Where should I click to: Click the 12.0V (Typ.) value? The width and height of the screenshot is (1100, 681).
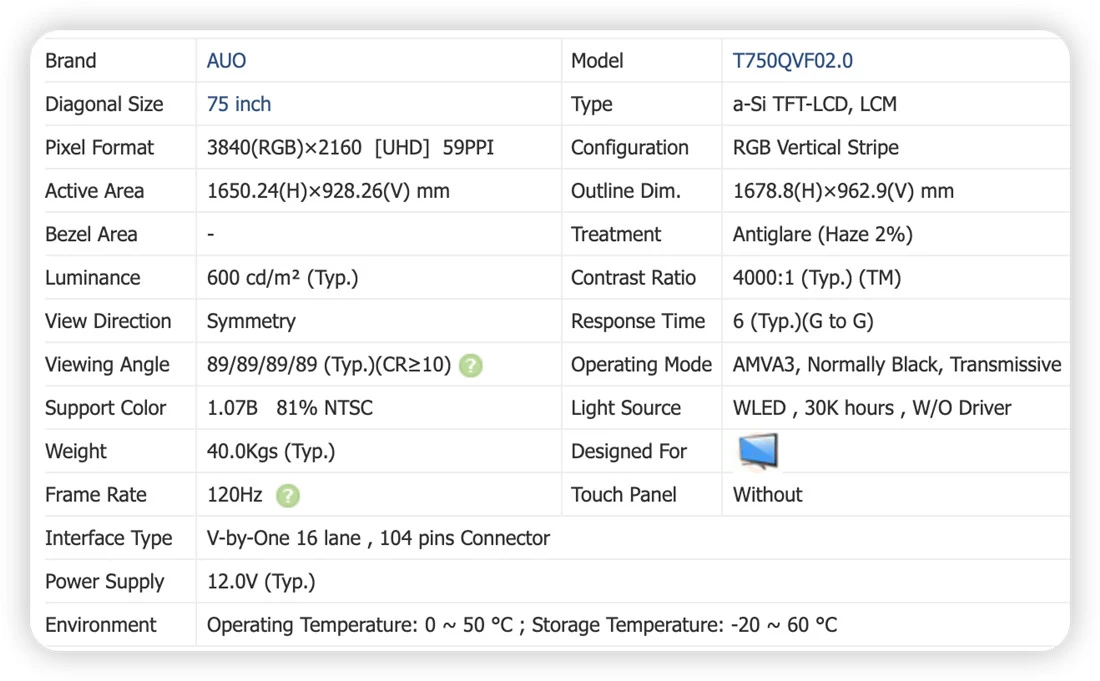261,583
